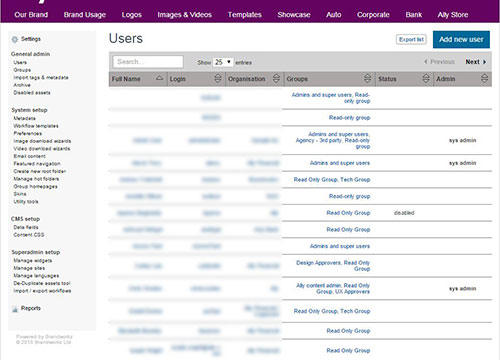Viewport: 500px width, 360px height.
Task: Open the Archive sidebar link
Action: pyautogui.click(x=22, y=85)
